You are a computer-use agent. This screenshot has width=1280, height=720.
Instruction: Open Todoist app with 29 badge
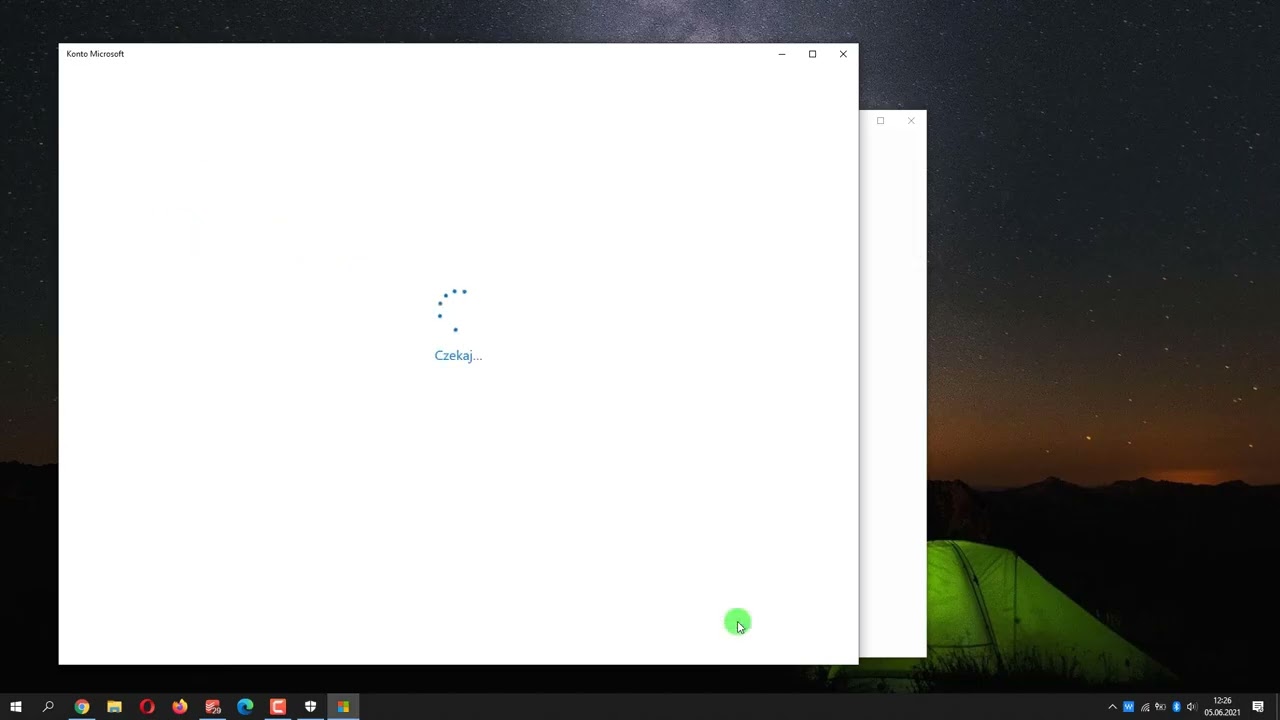pos(213,707)
